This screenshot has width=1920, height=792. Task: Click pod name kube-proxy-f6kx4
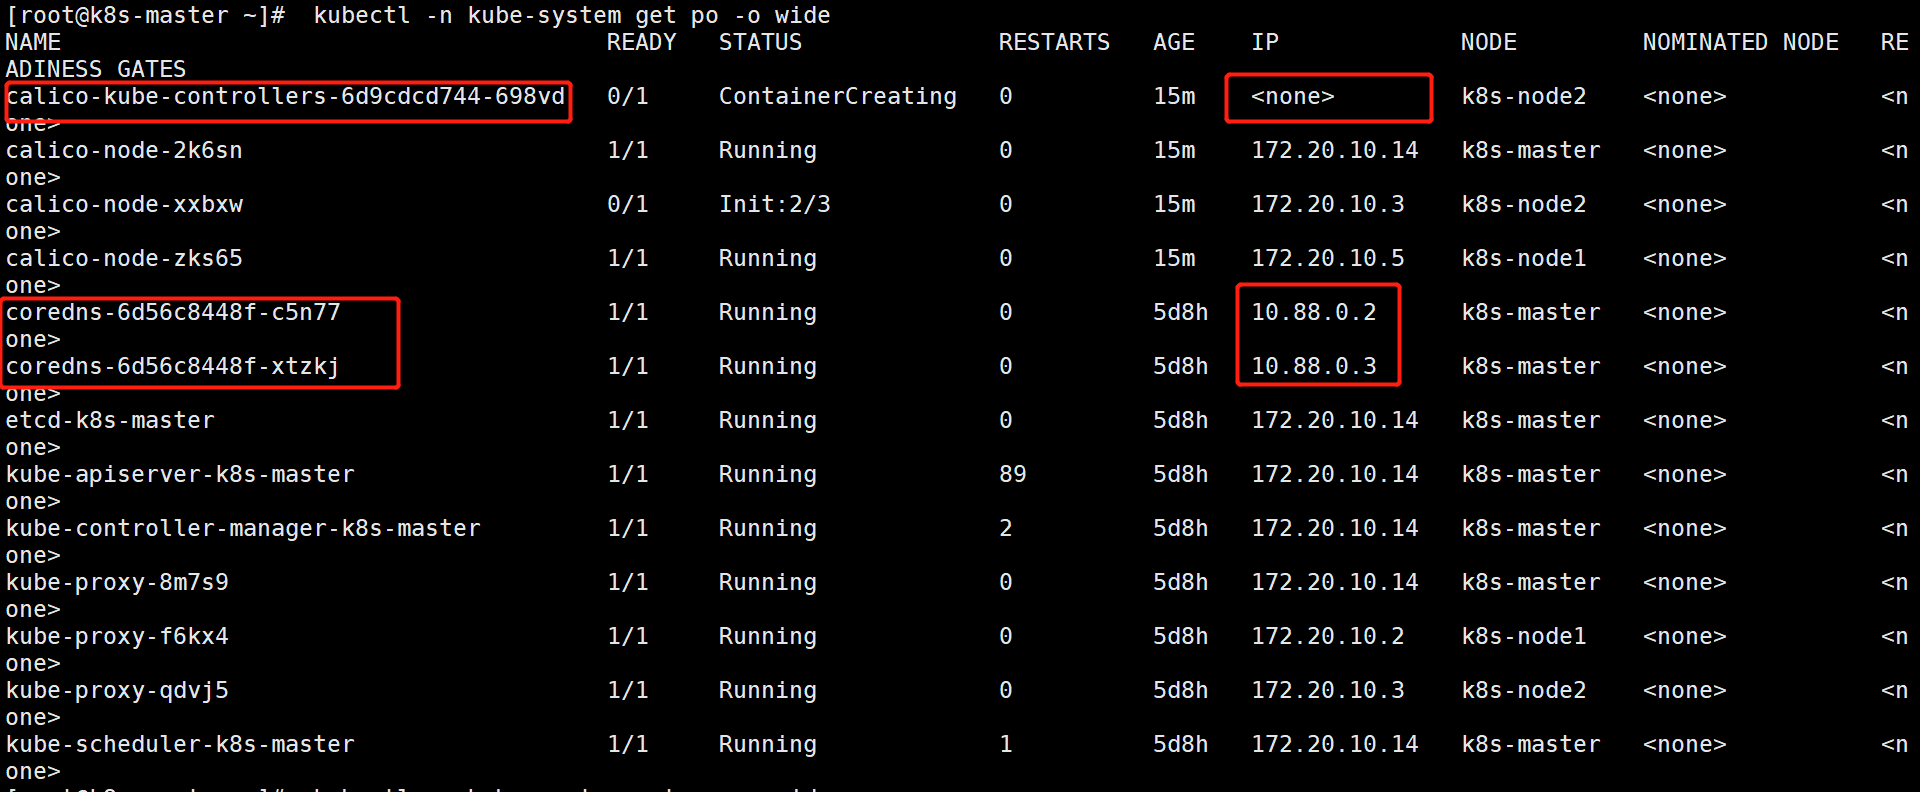click(x=117, y=636)
